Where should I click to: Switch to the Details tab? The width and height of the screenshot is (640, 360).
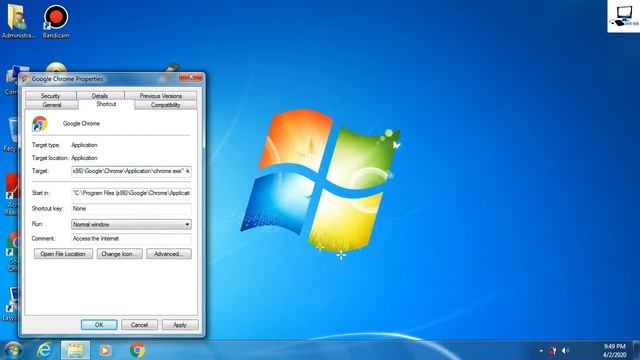click(100, 96)
